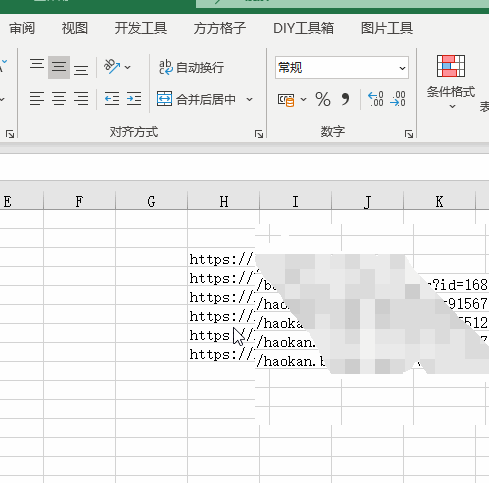The image size is (489, 483).
Task: Switch to the 视图 tab
Action: 75,28
